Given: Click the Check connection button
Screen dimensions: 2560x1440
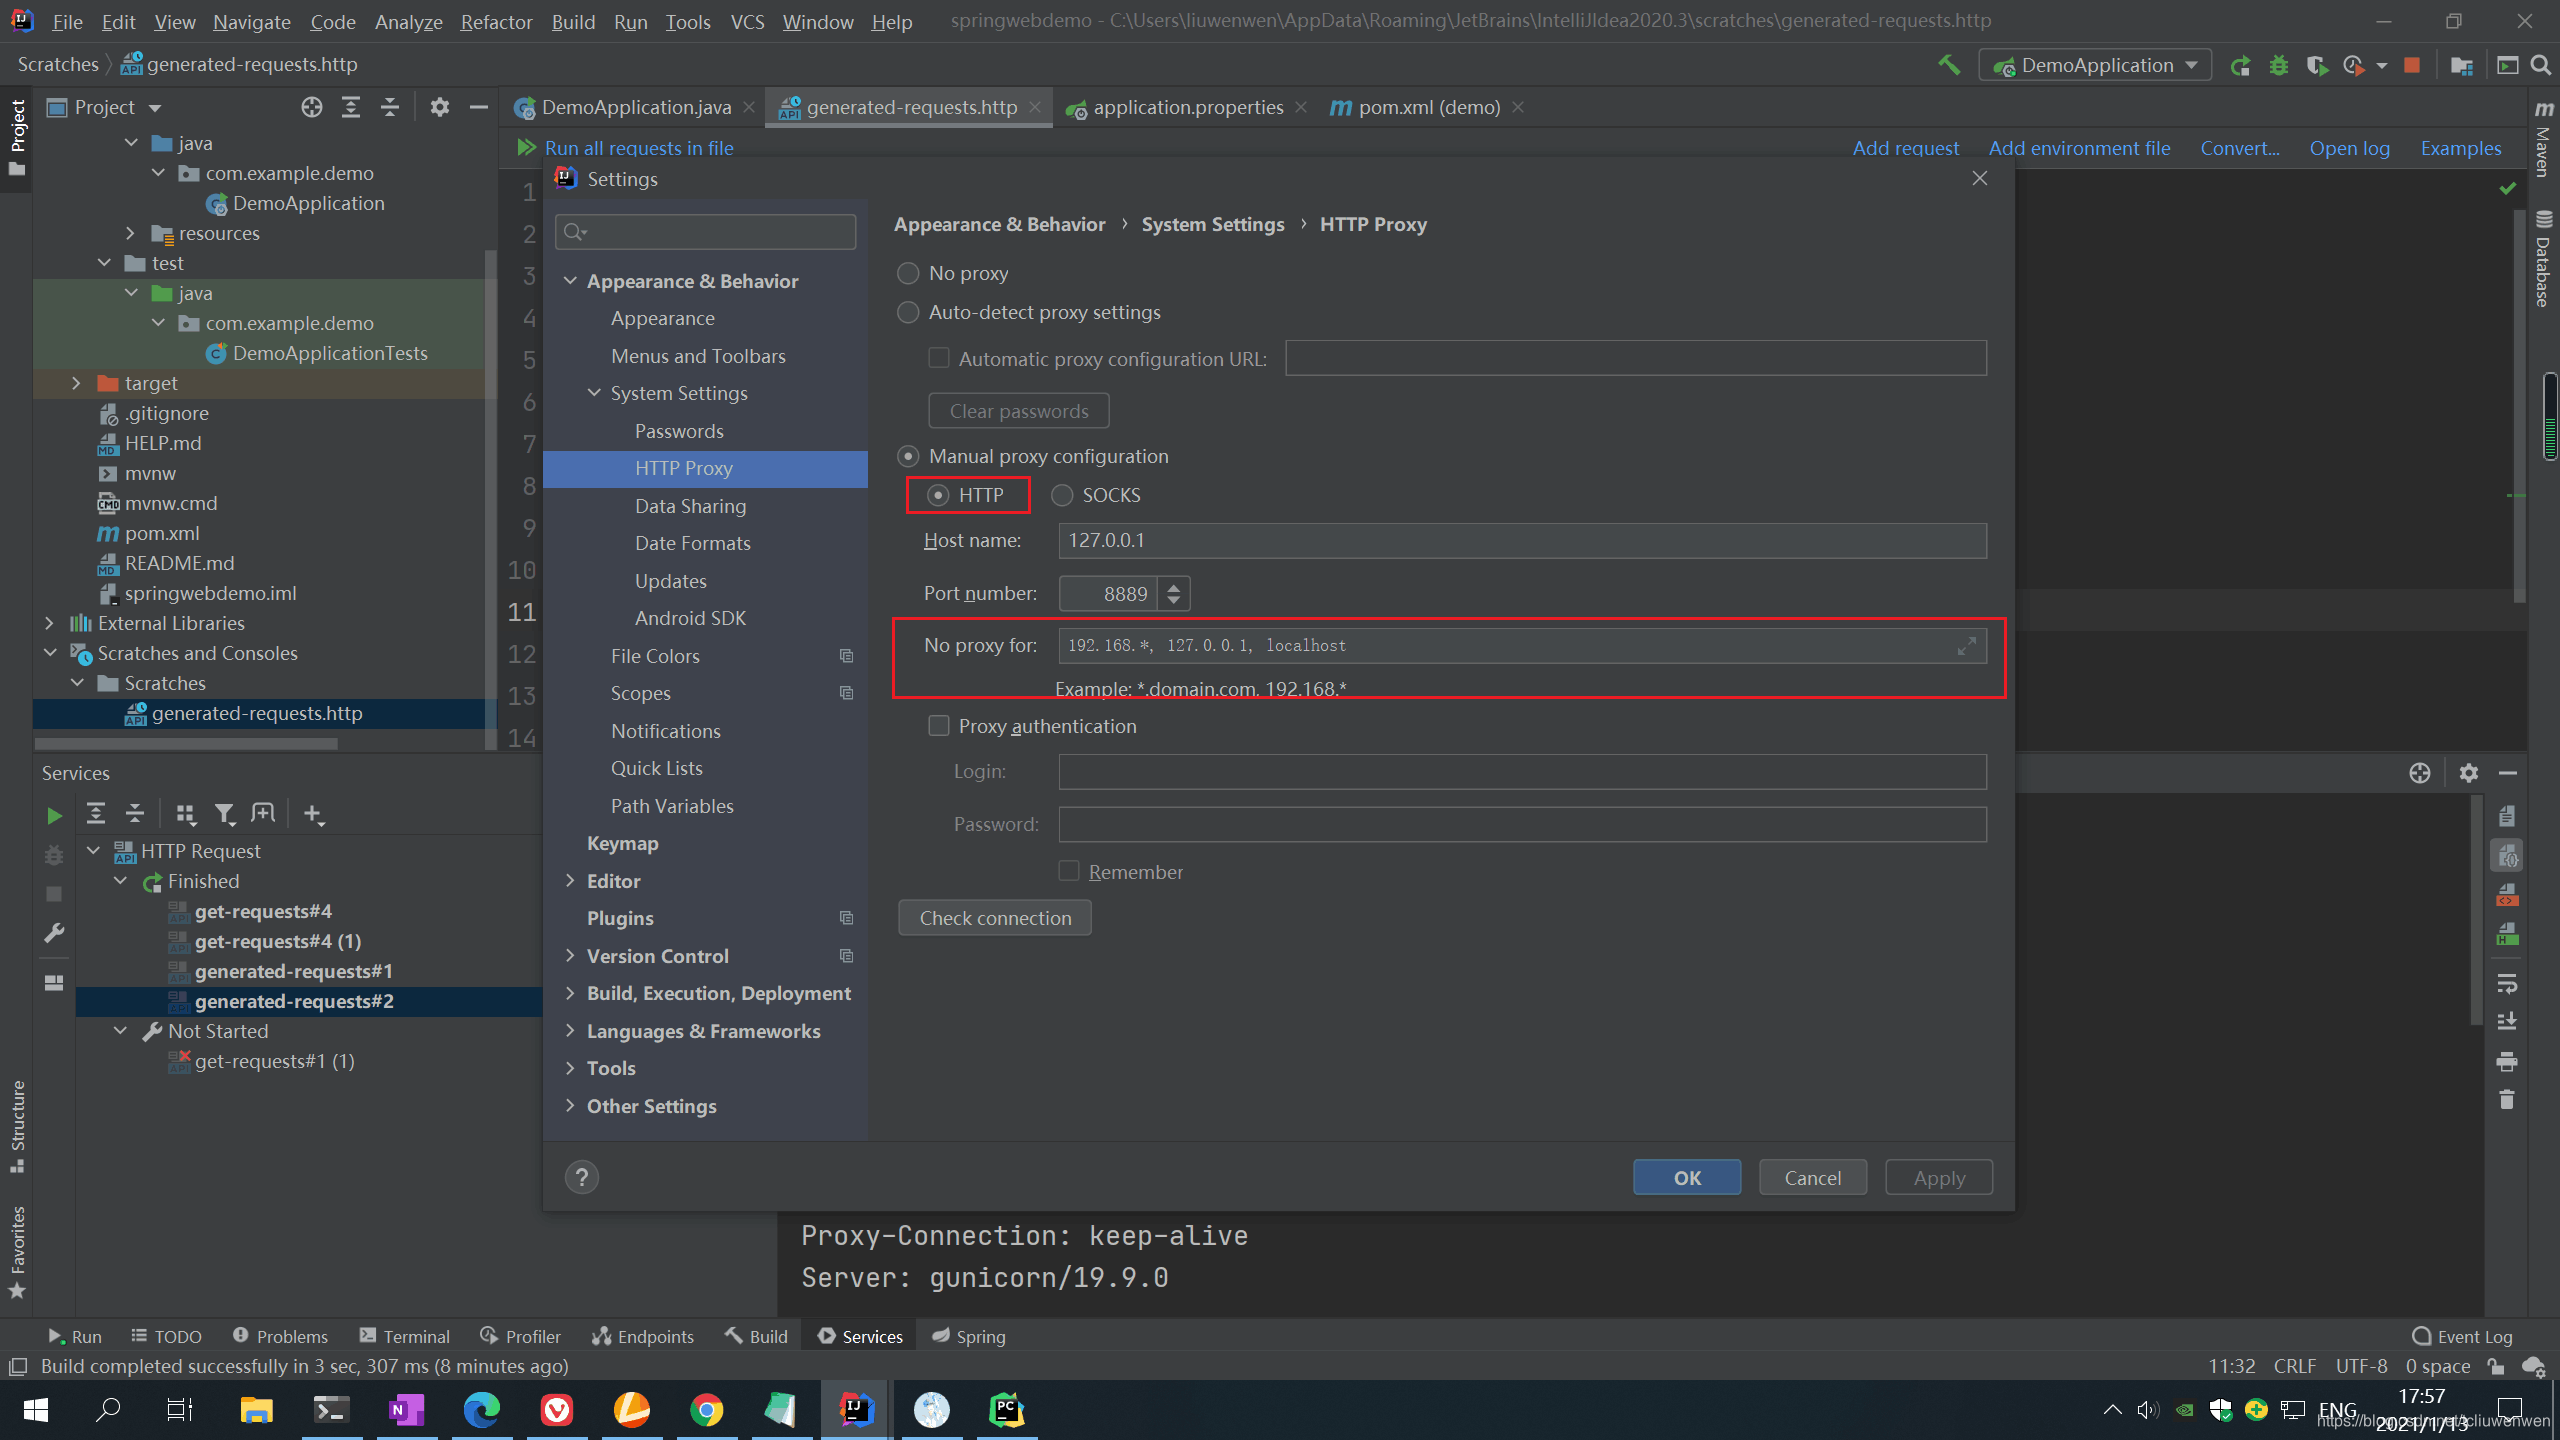Looking at the screenshot, I should click(x=995, y=918).
